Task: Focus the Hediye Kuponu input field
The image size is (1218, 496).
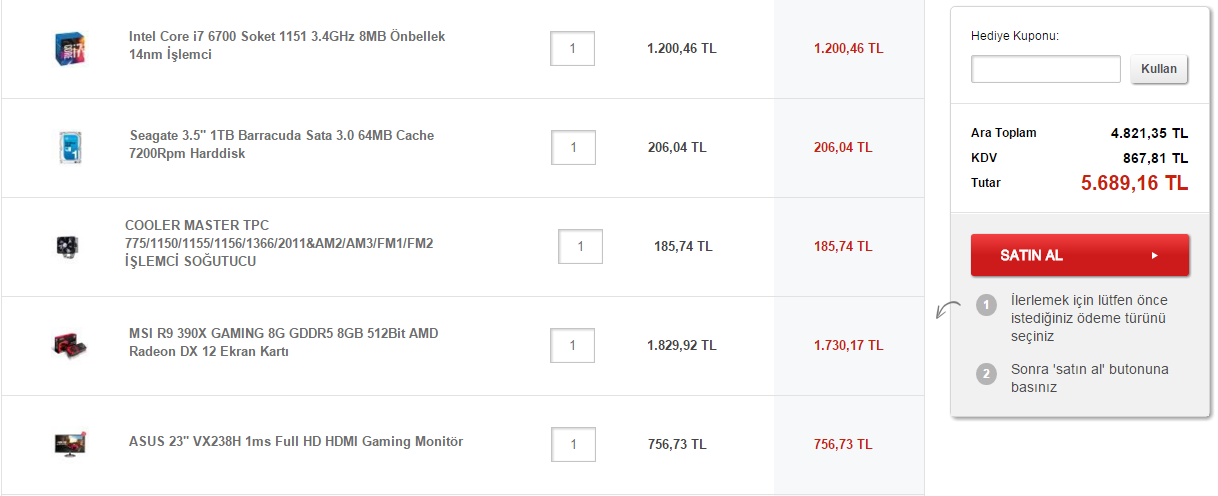Action: tap(1045, 70)
